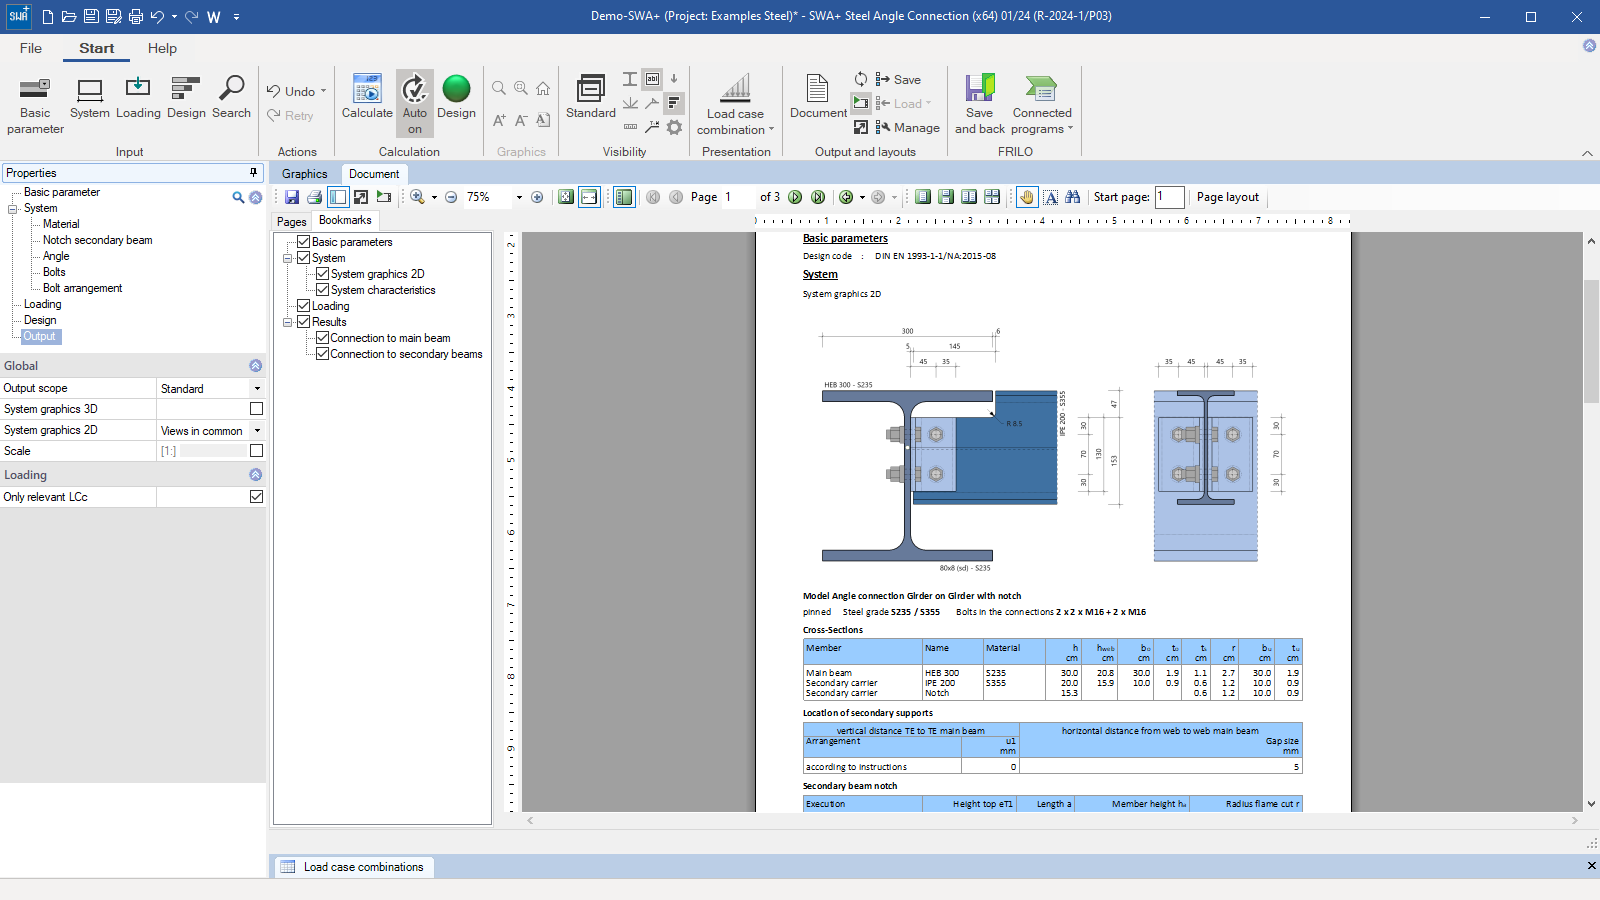1600x900 pixels.
Task: Open the Undo dropdown arrow
Action: click(323, 91)
